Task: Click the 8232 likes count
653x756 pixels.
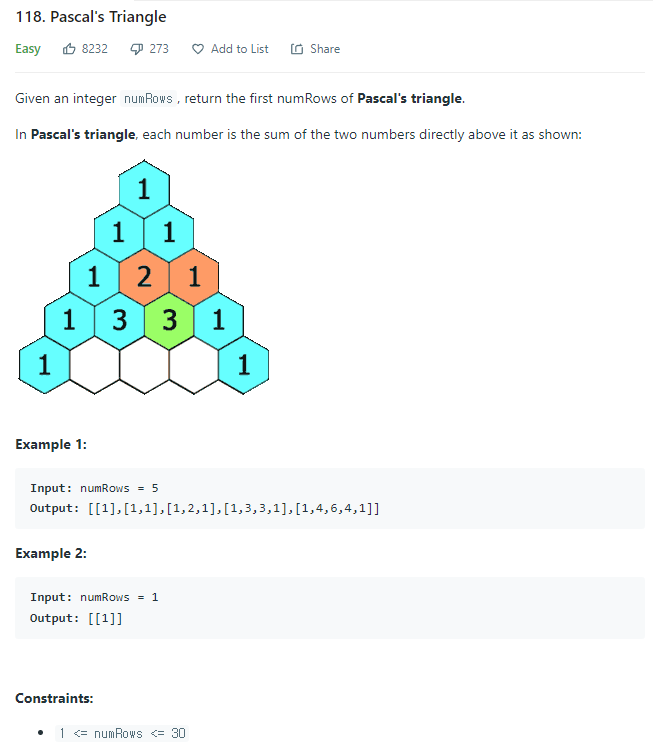Action: pos(95,49)
